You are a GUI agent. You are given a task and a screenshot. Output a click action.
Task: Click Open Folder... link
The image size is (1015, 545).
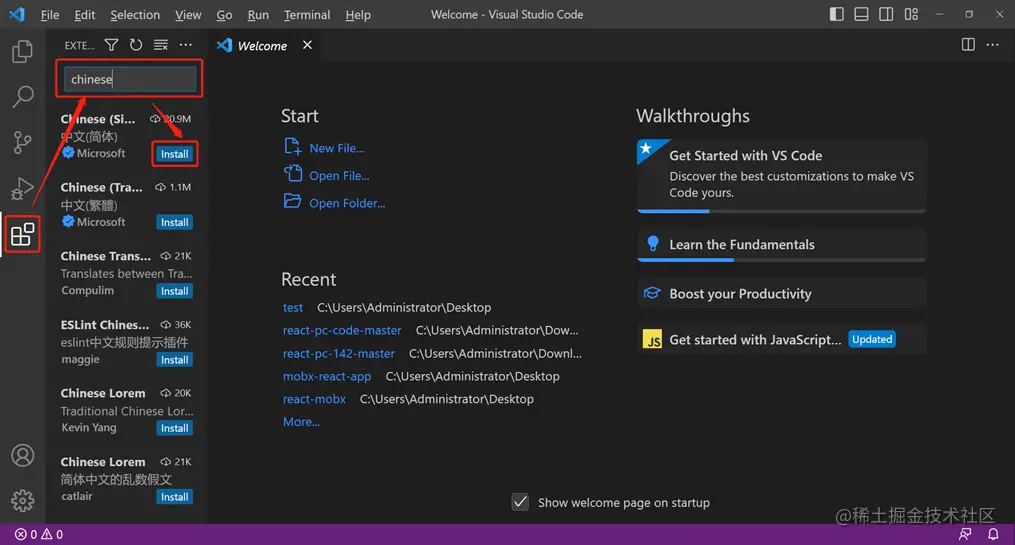(347, 203)
